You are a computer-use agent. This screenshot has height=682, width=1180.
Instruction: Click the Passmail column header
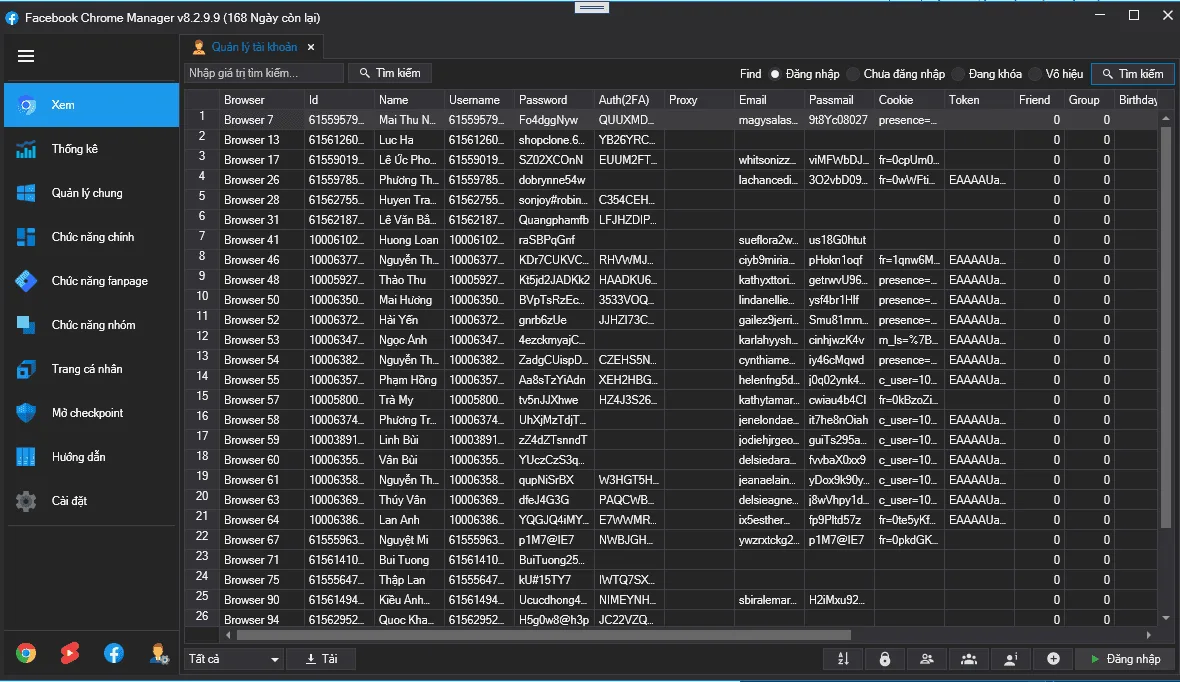[839, 99]
